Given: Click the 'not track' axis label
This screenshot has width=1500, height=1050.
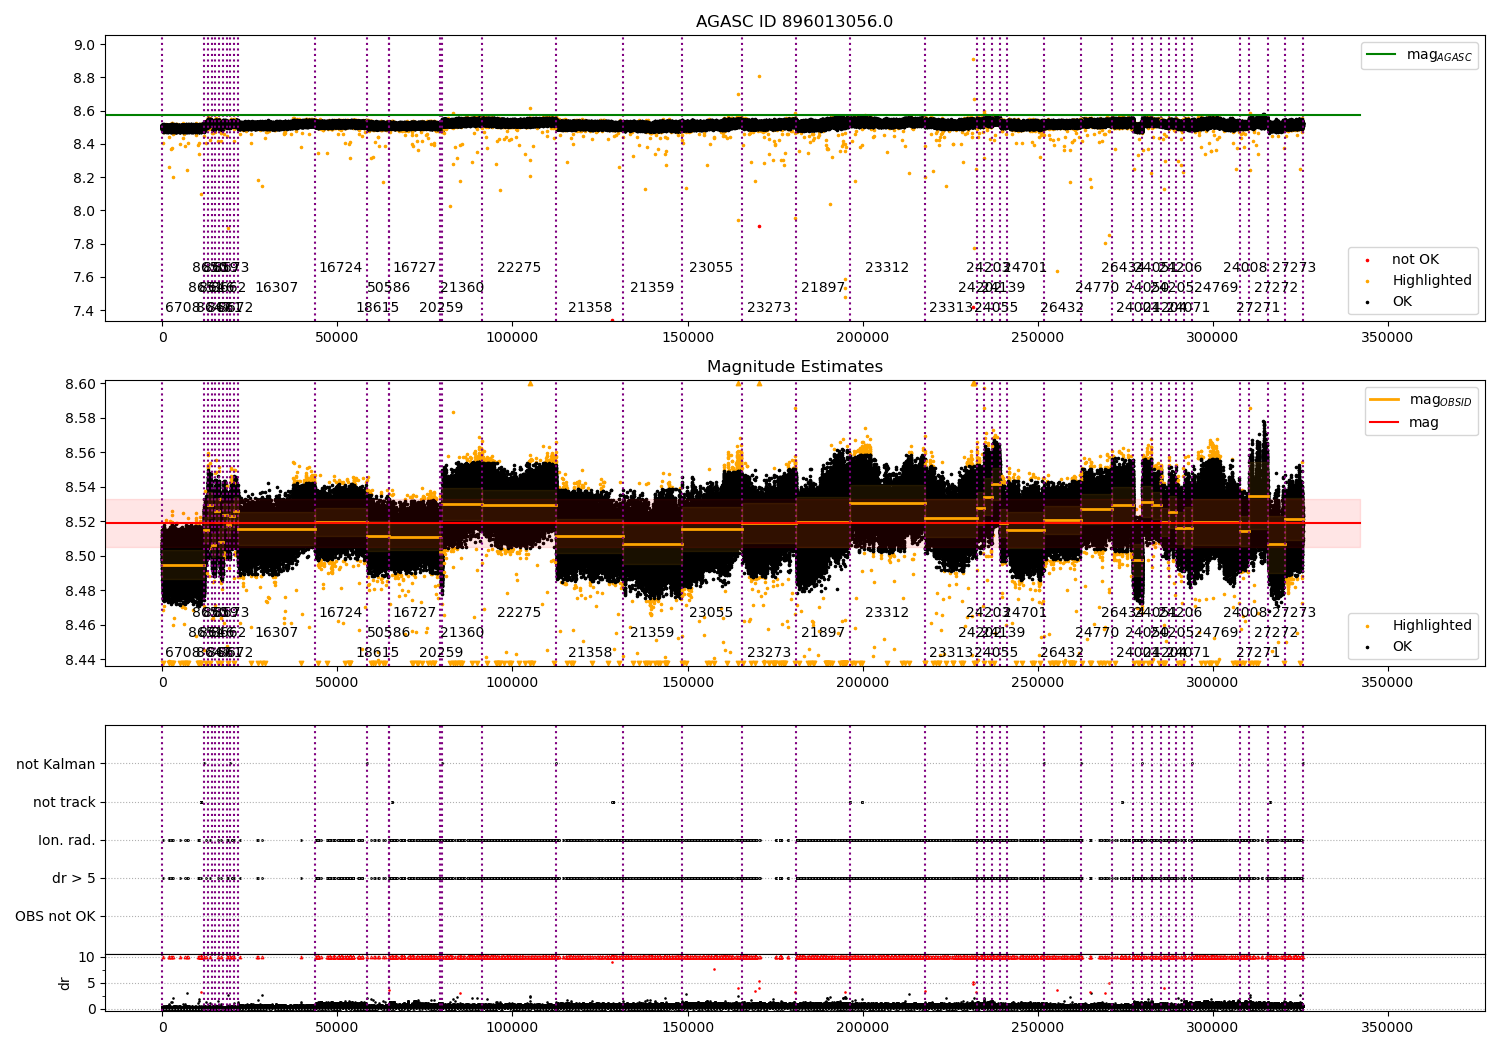Looking at the screenshot, I should click(x=64, y=802).
